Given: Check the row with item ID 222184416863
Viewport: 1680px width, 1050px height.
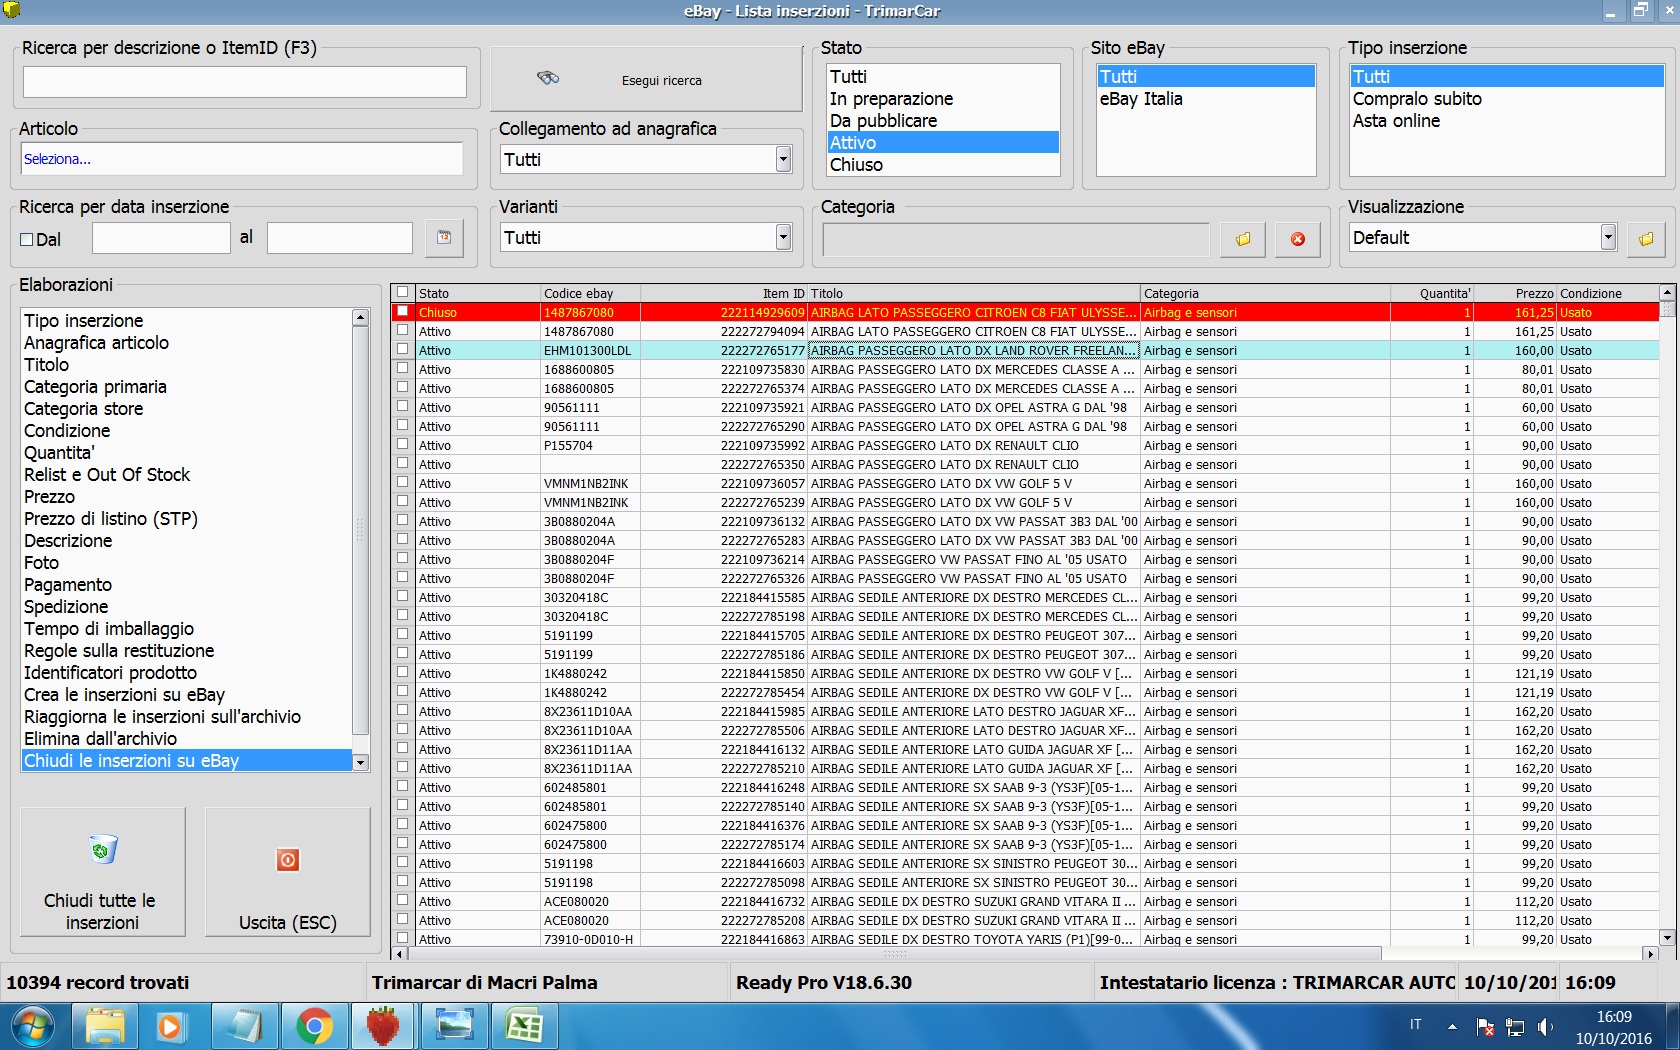Looking at the screenshot, I should pos(402,939).
